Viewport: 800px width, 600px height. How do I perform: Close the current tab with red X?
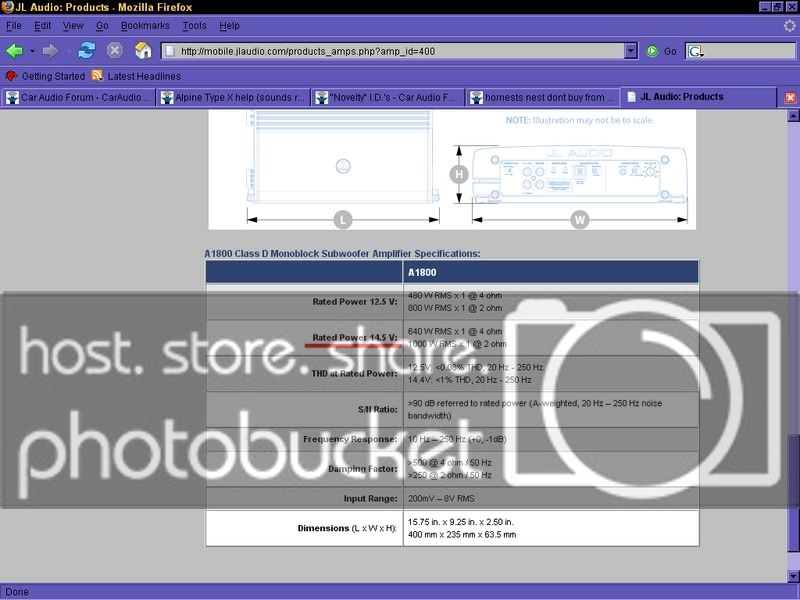point(790,97)
